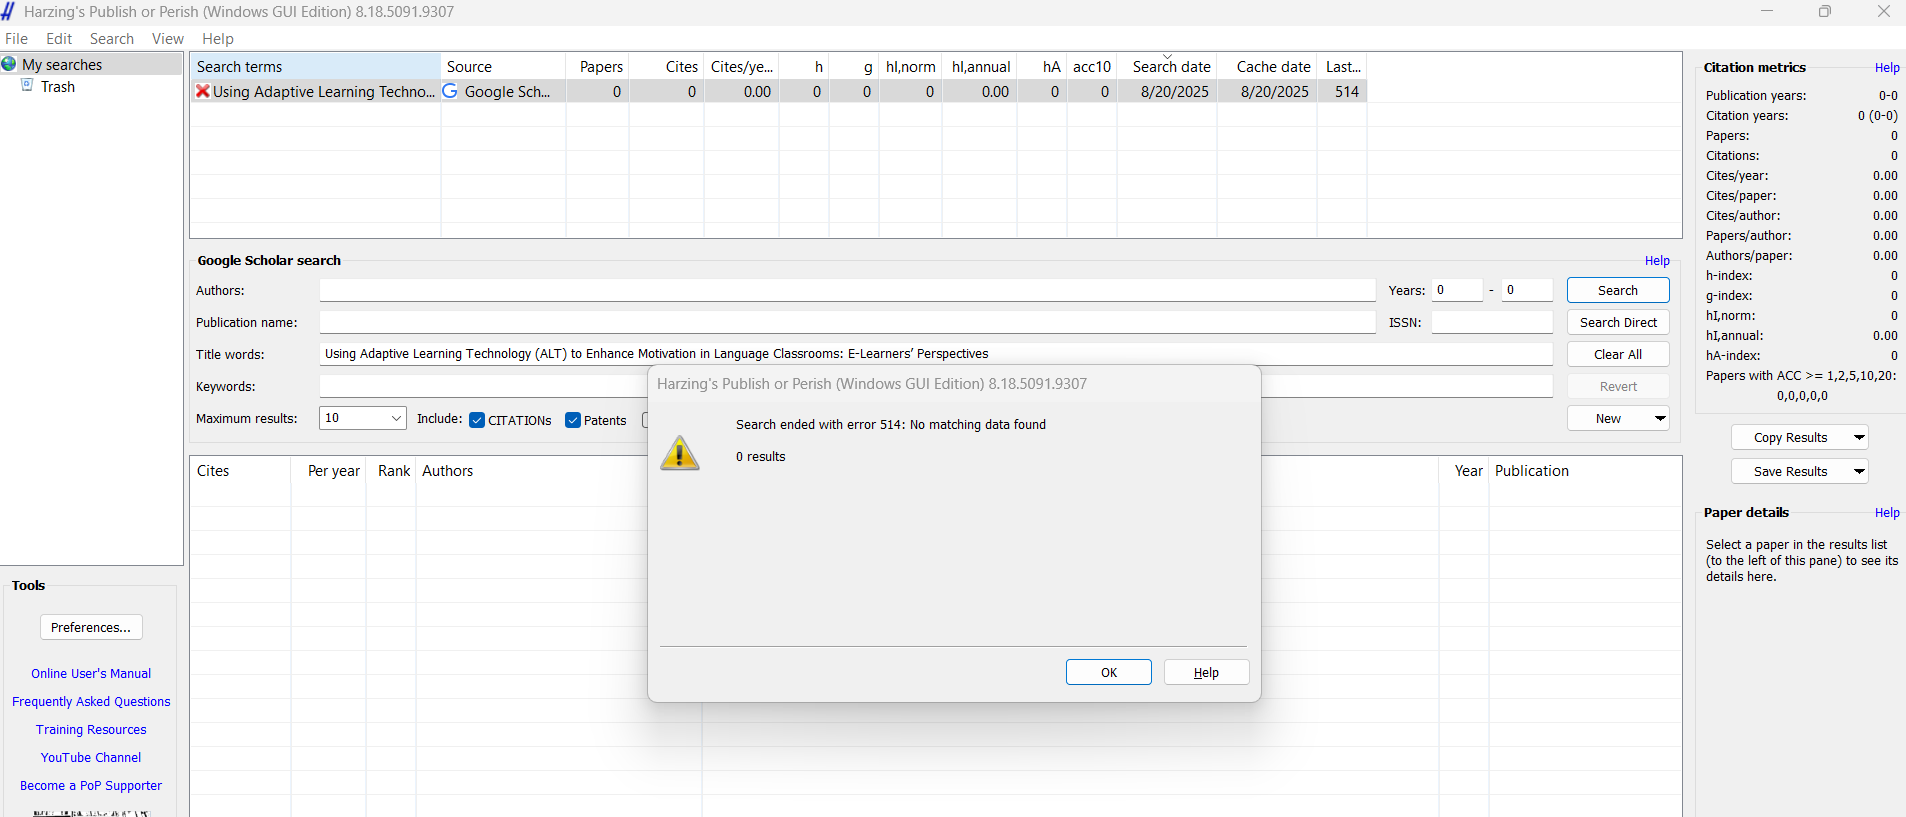1906x817 pixels.
Task: Click the yellow warning triangle icon
Action: coord(680,453)
